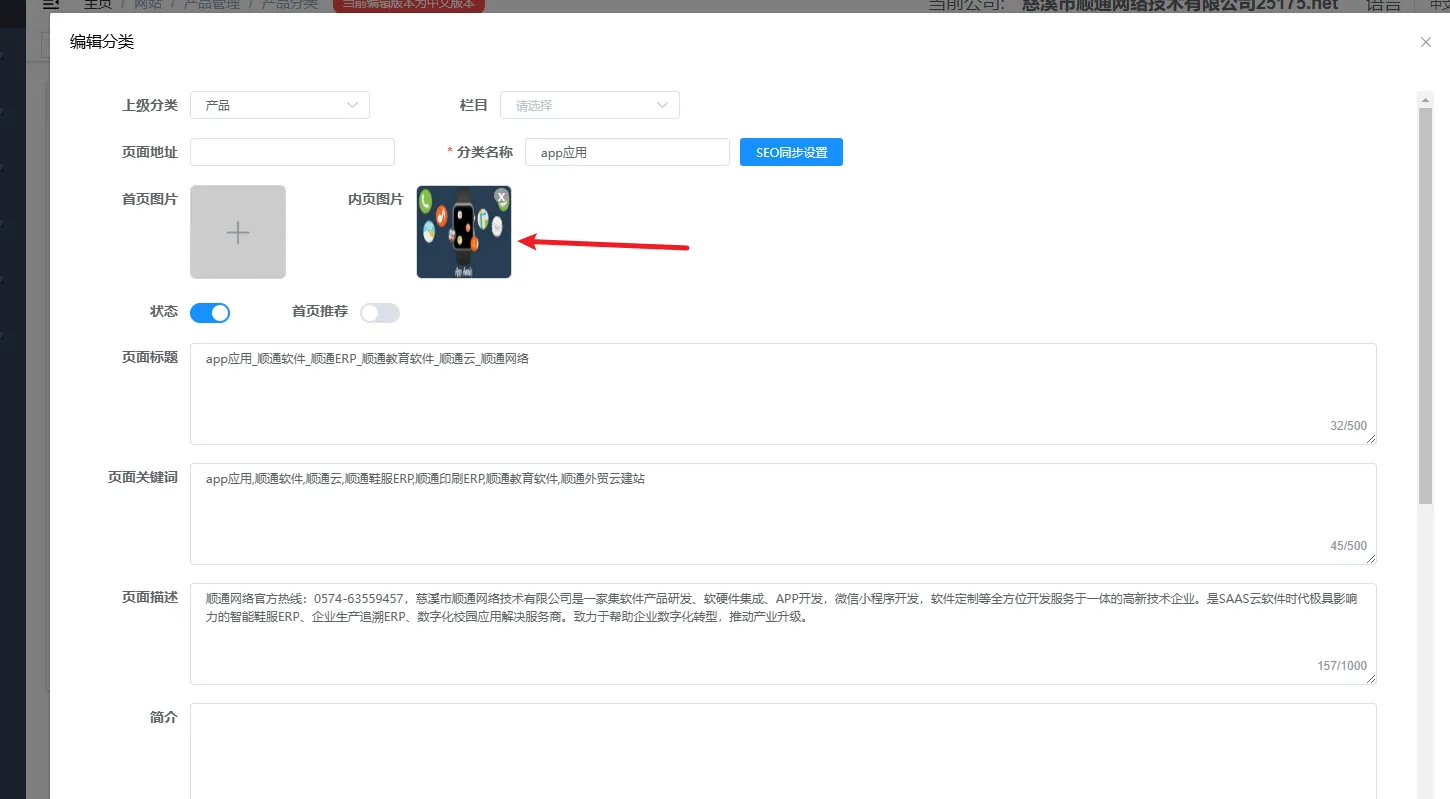
Task: Turn off the 状态 switch
Action: [210, 313]
